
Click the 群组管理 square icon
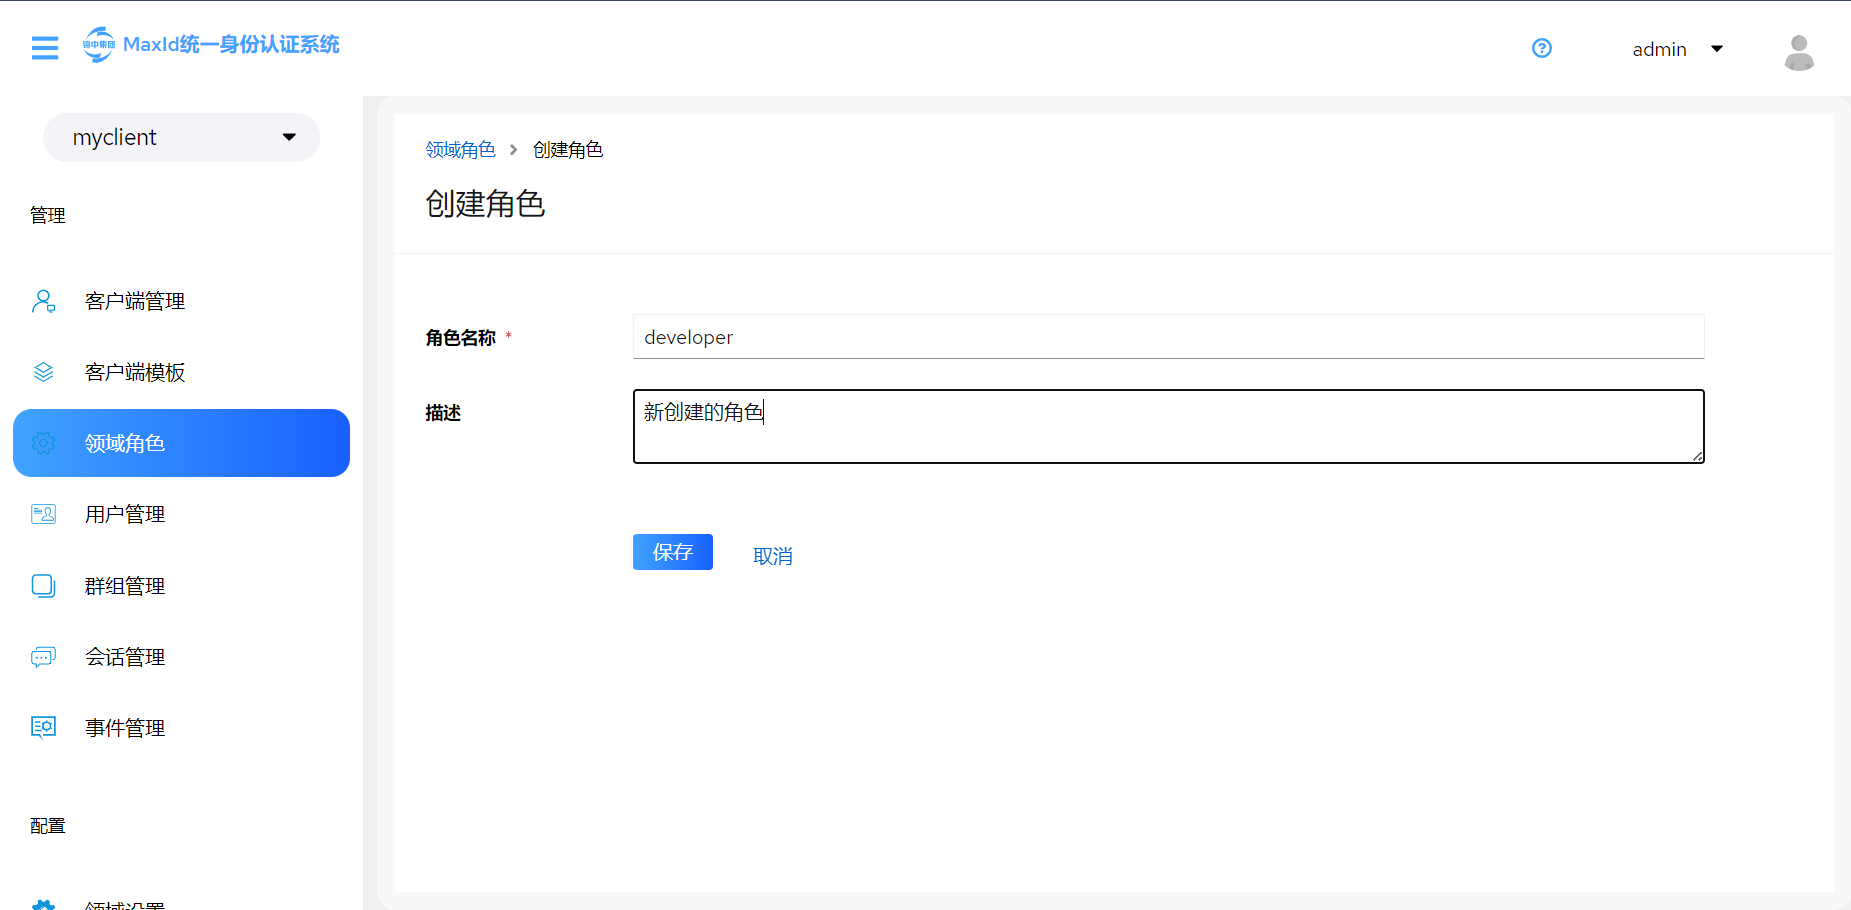44,586
